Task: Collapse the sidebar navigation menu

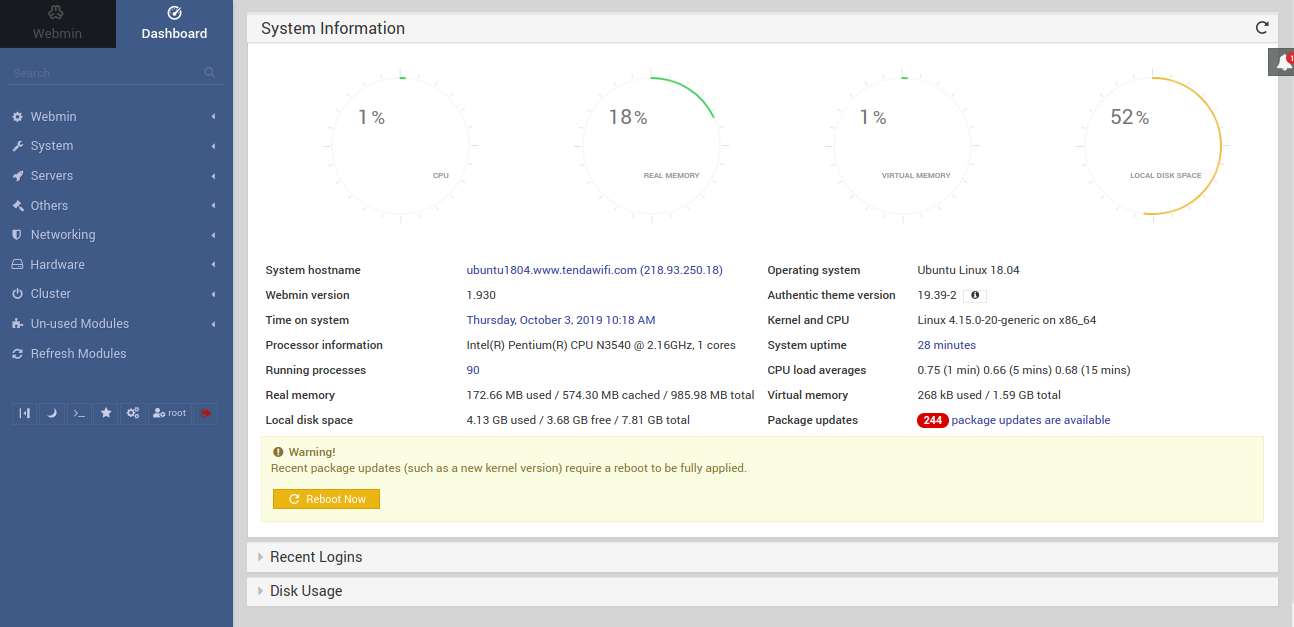Action: click(x=24, y=413)
